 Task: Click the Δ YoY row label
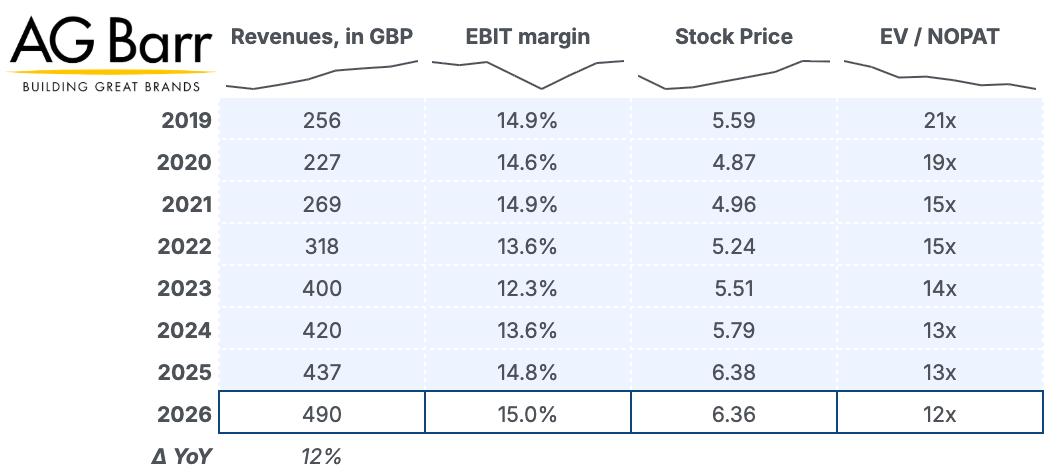(181, 457)
